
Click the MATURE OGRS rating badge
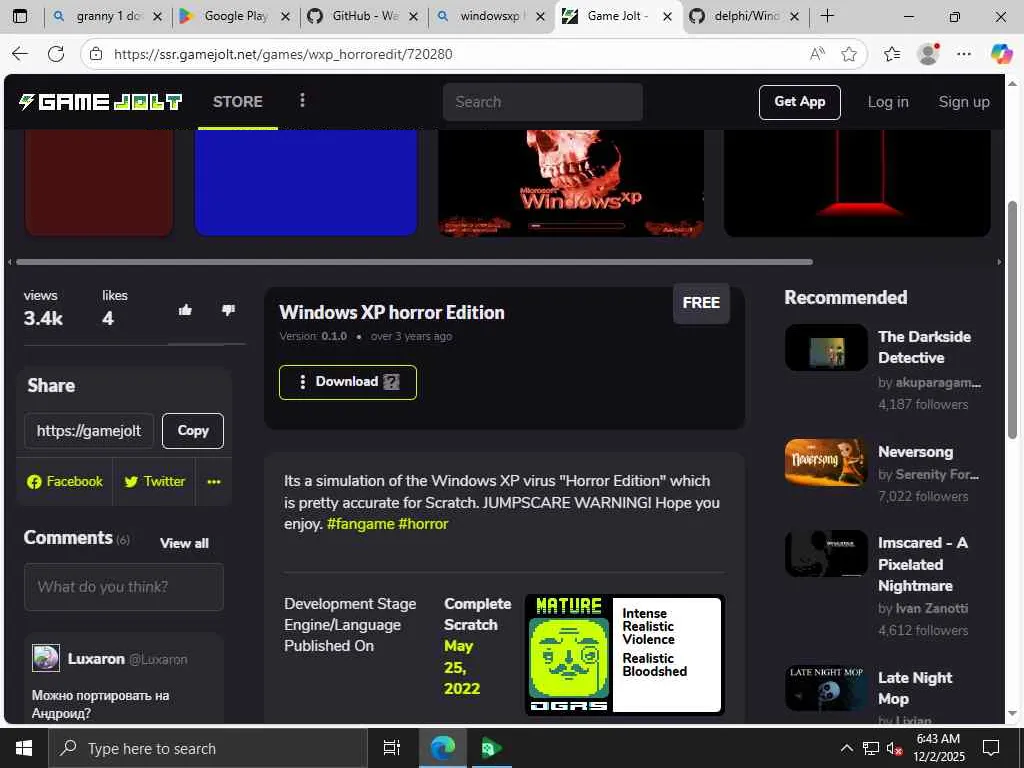(625, 654)
